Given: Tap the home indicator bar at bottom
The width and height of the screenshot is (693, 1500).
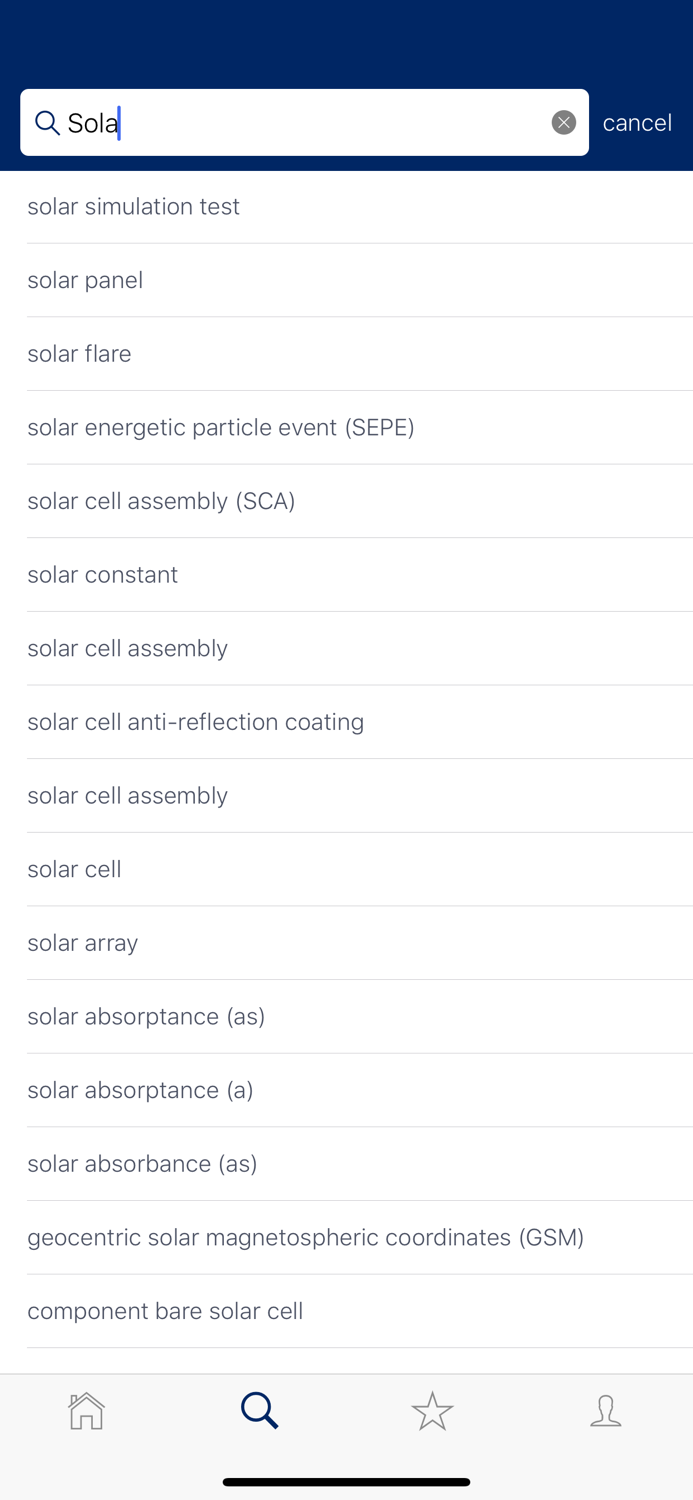Looking at the screenshot, I should pos(346,1481).
